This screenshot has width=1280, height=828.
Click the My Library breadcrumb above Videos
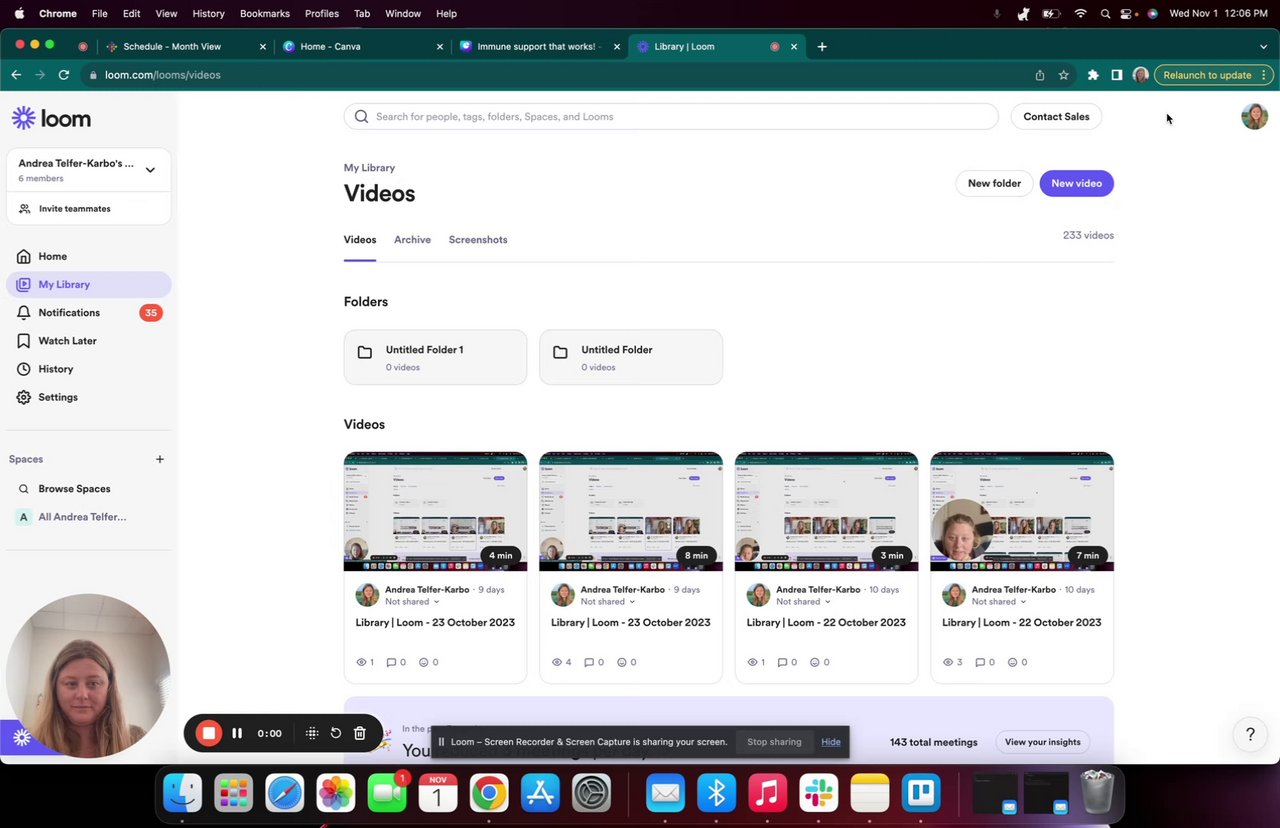369,168
